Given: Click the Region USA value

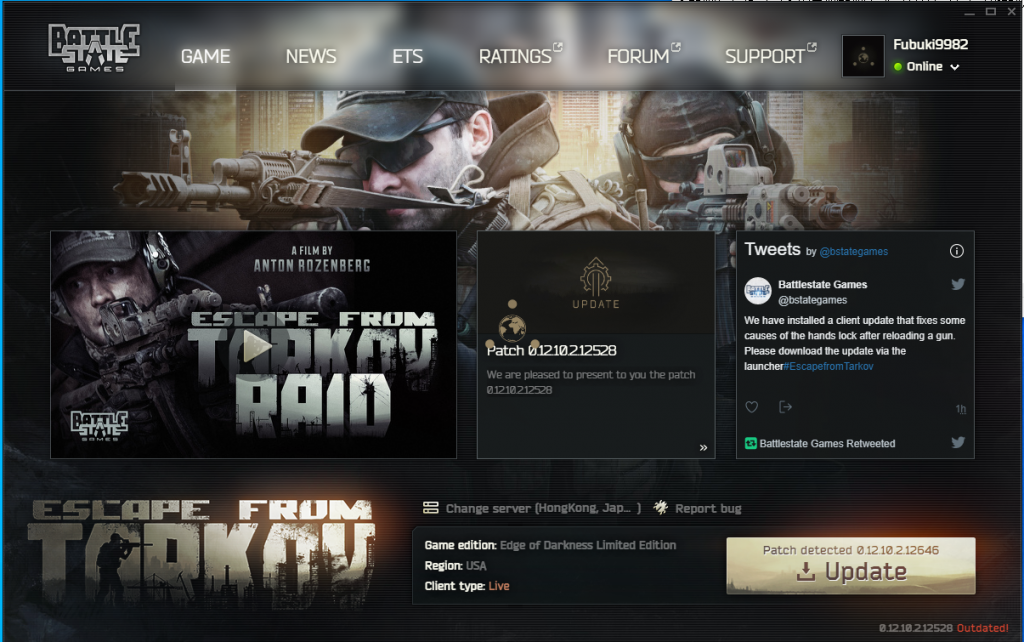Looking at the screenshot, I should tap(476, 566).
